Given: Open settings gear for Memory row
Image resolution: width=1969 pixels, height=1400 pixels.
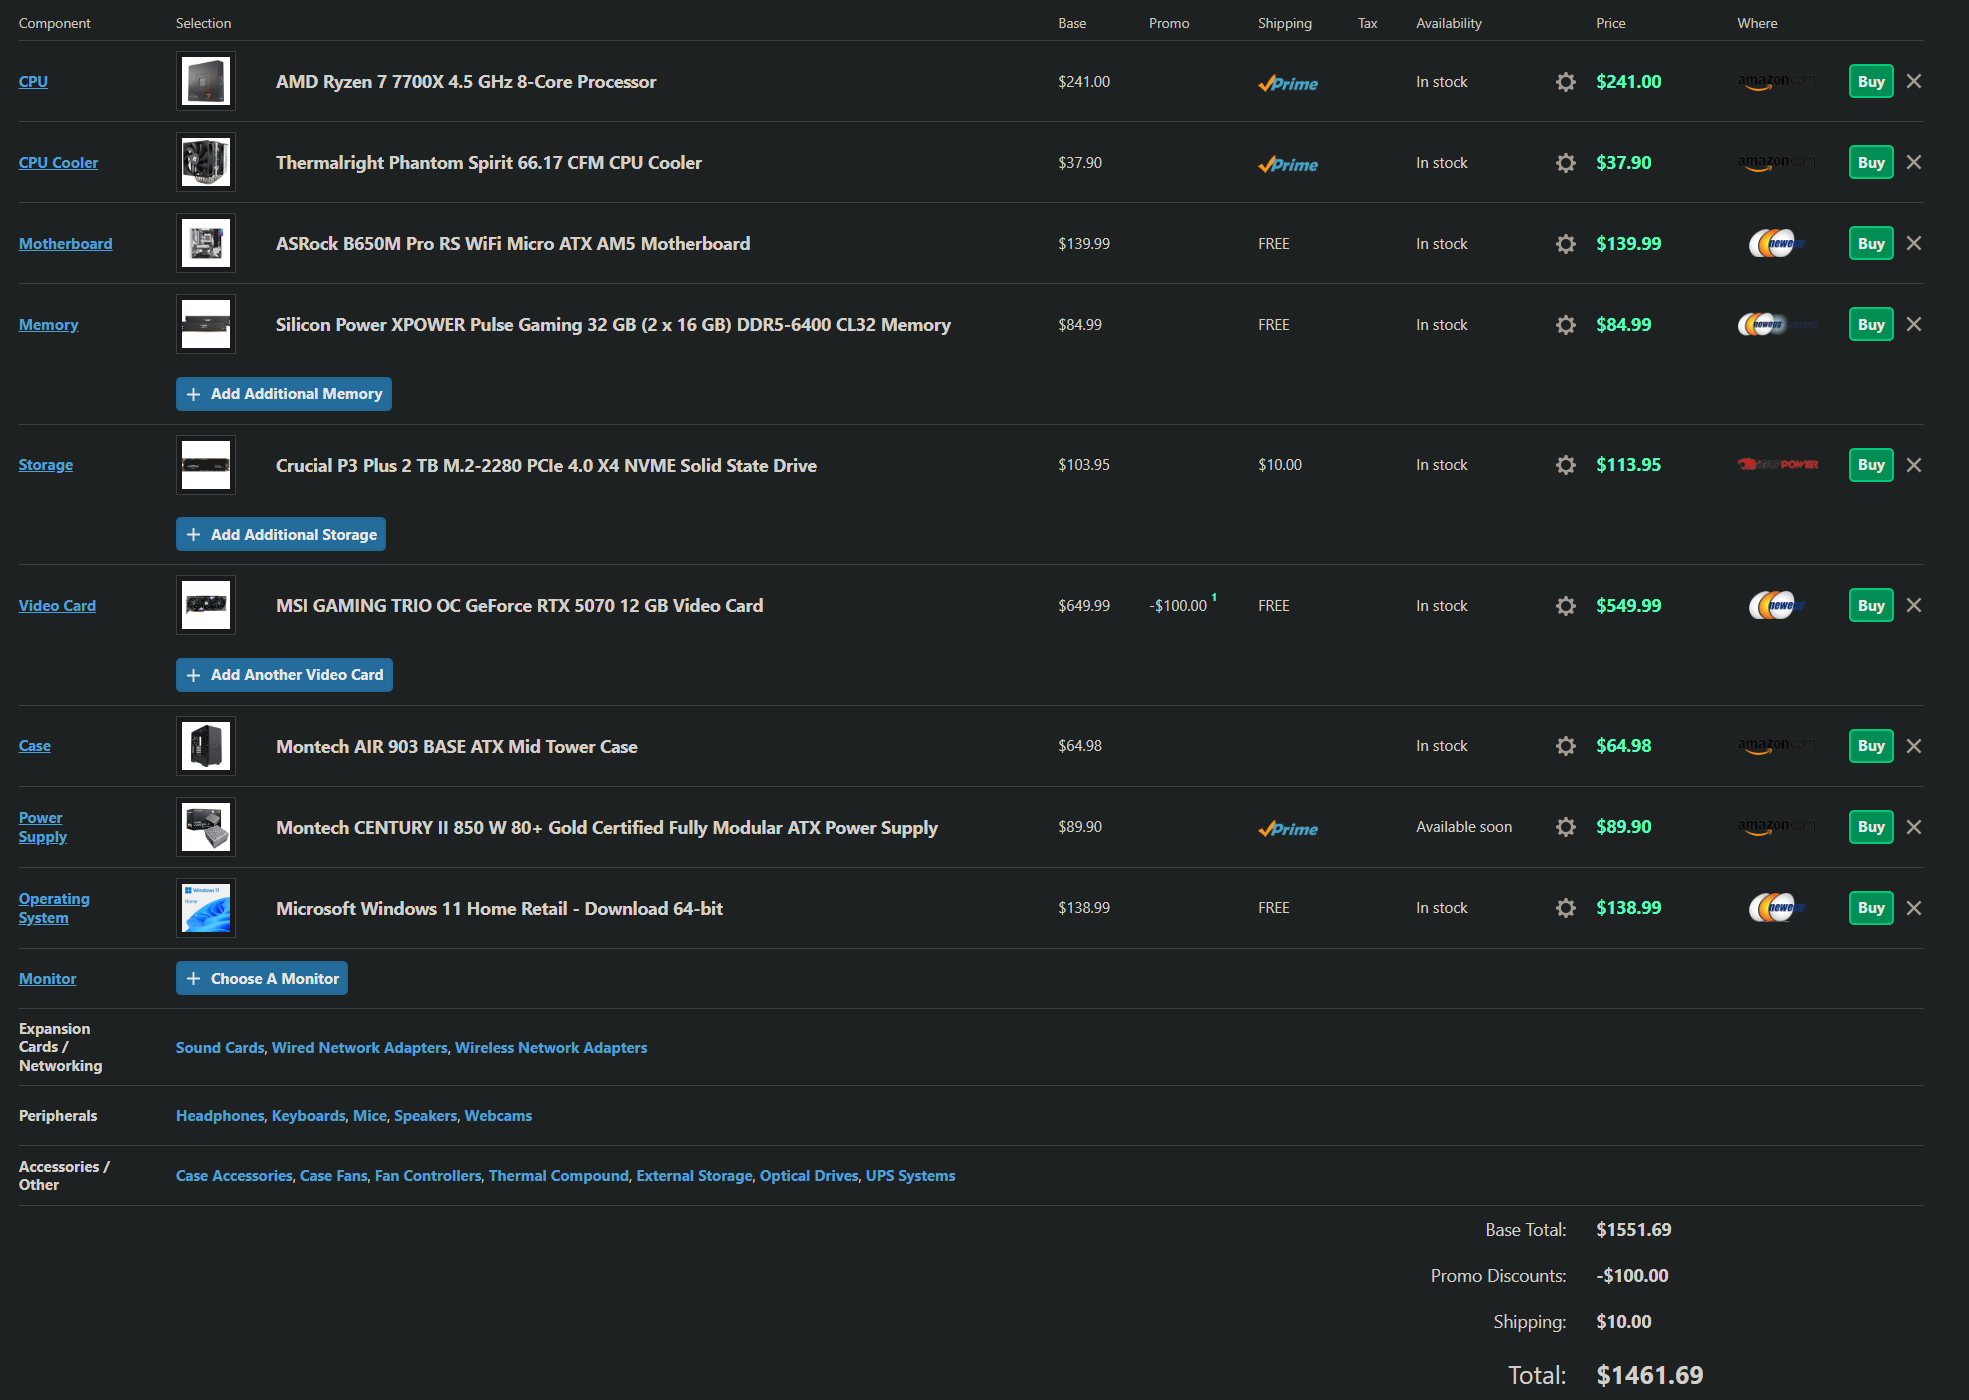Looking at the screenshot, I should (x=1566, y=325).
